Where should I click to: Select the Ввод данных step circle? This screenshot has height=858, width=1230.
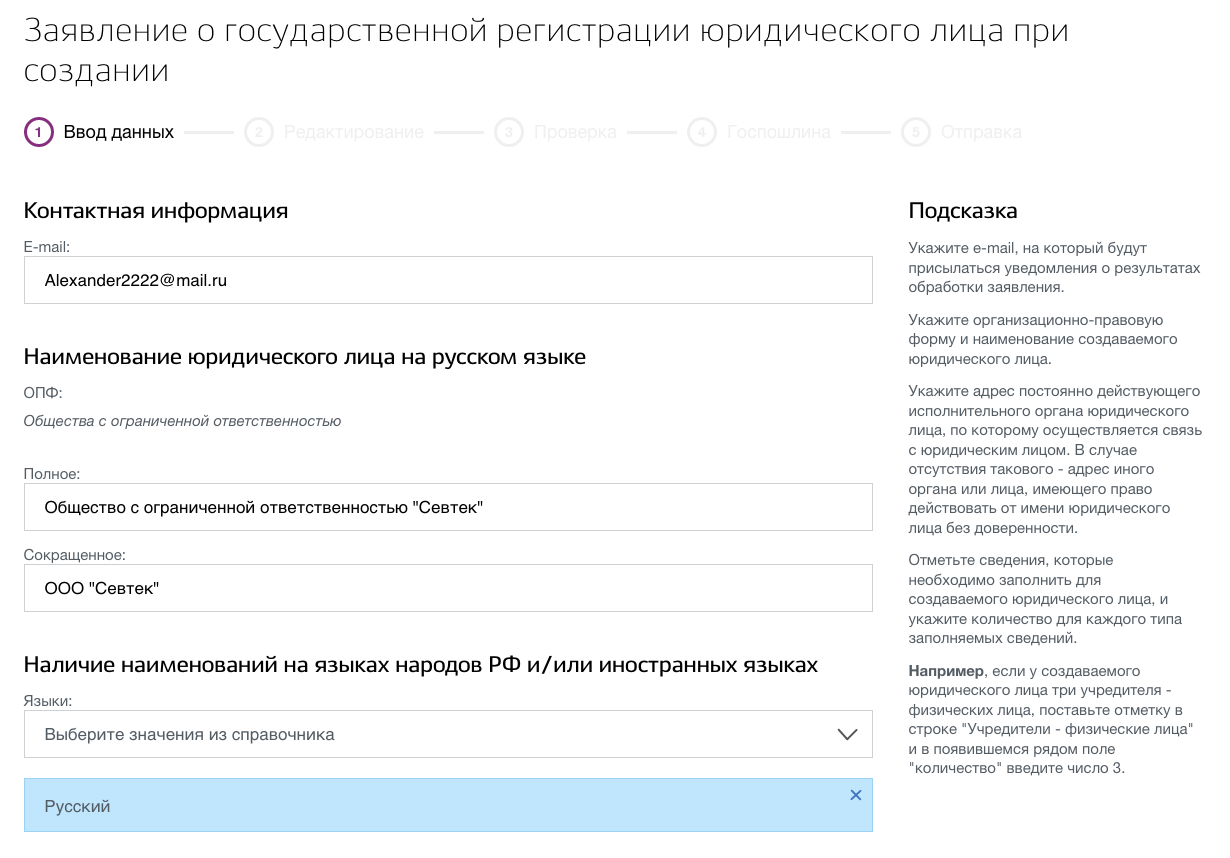click(x=38, y=132)
